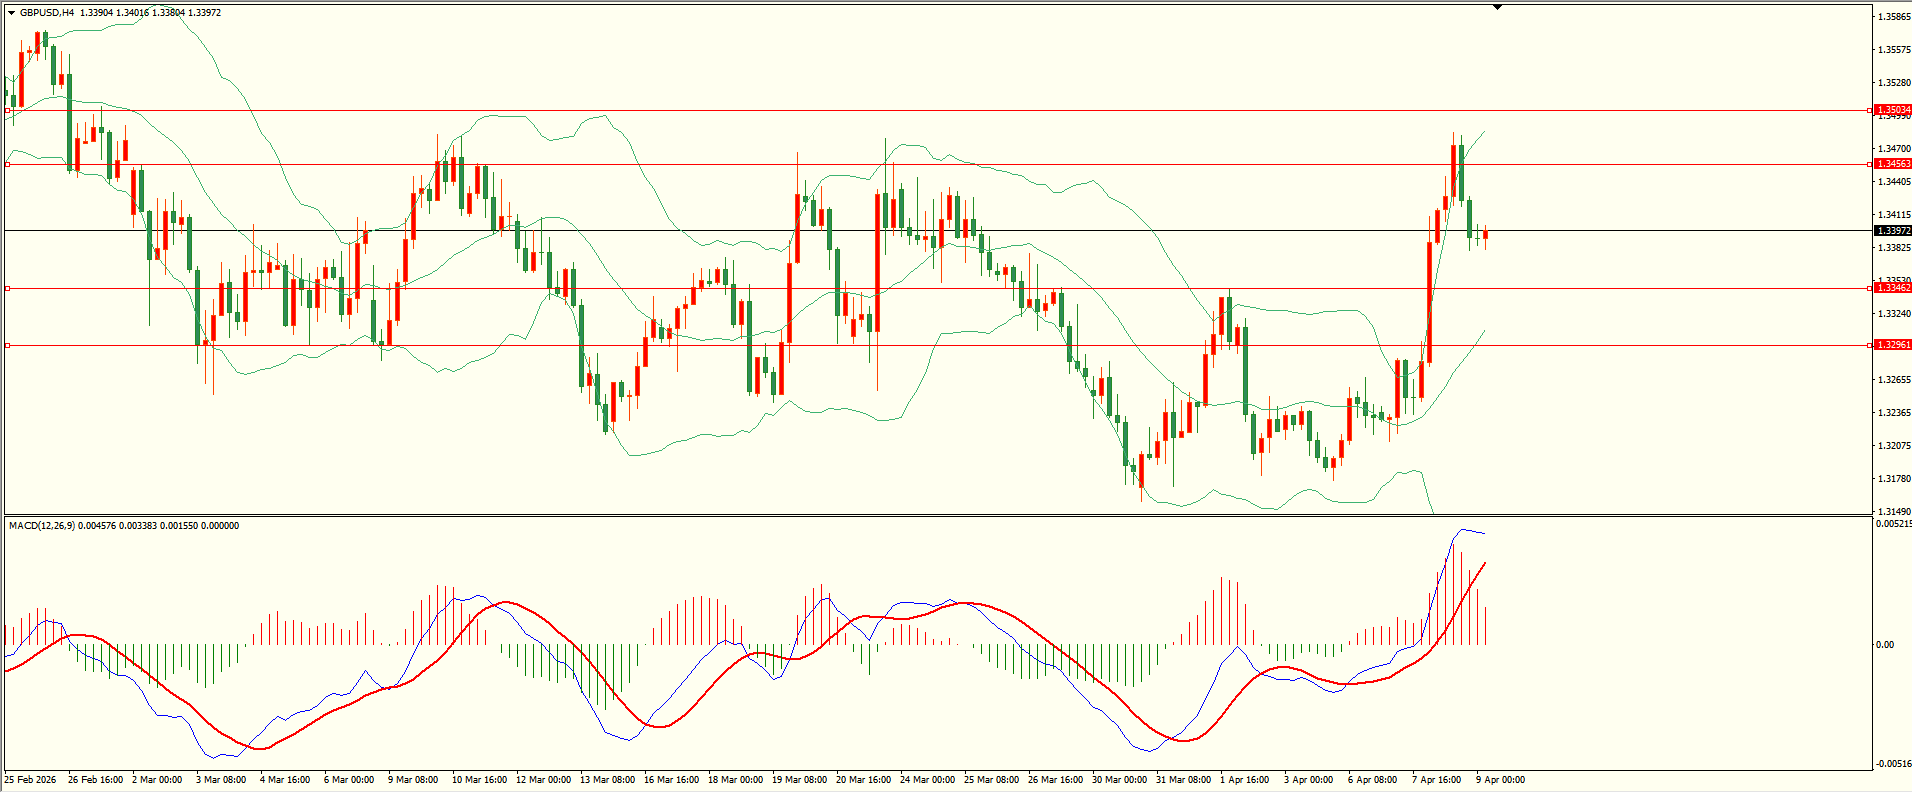Click the 1.33462 red price label
Screen dimensions: 1912x793
click(1892, 288)
